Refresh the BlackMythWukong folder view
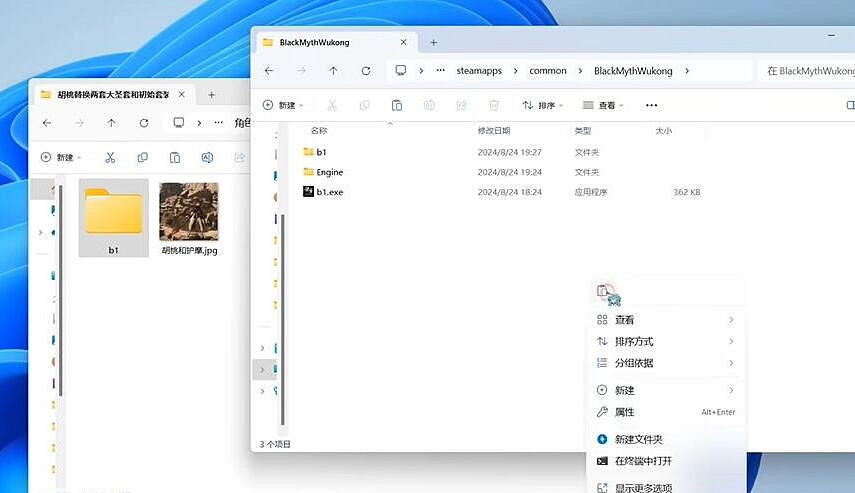Screen dimensions: 855x493 tap(366, 71)
